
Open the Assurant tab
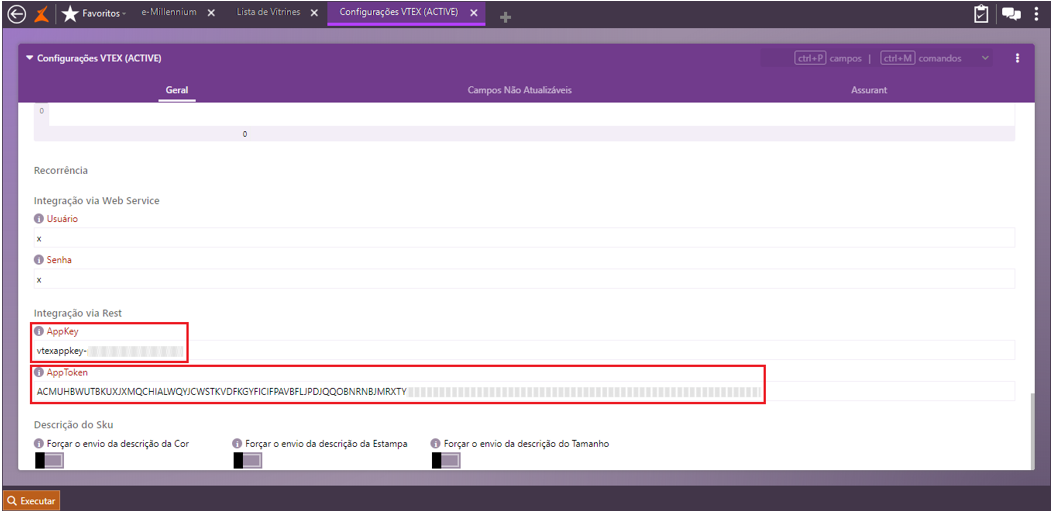(869, 90)
